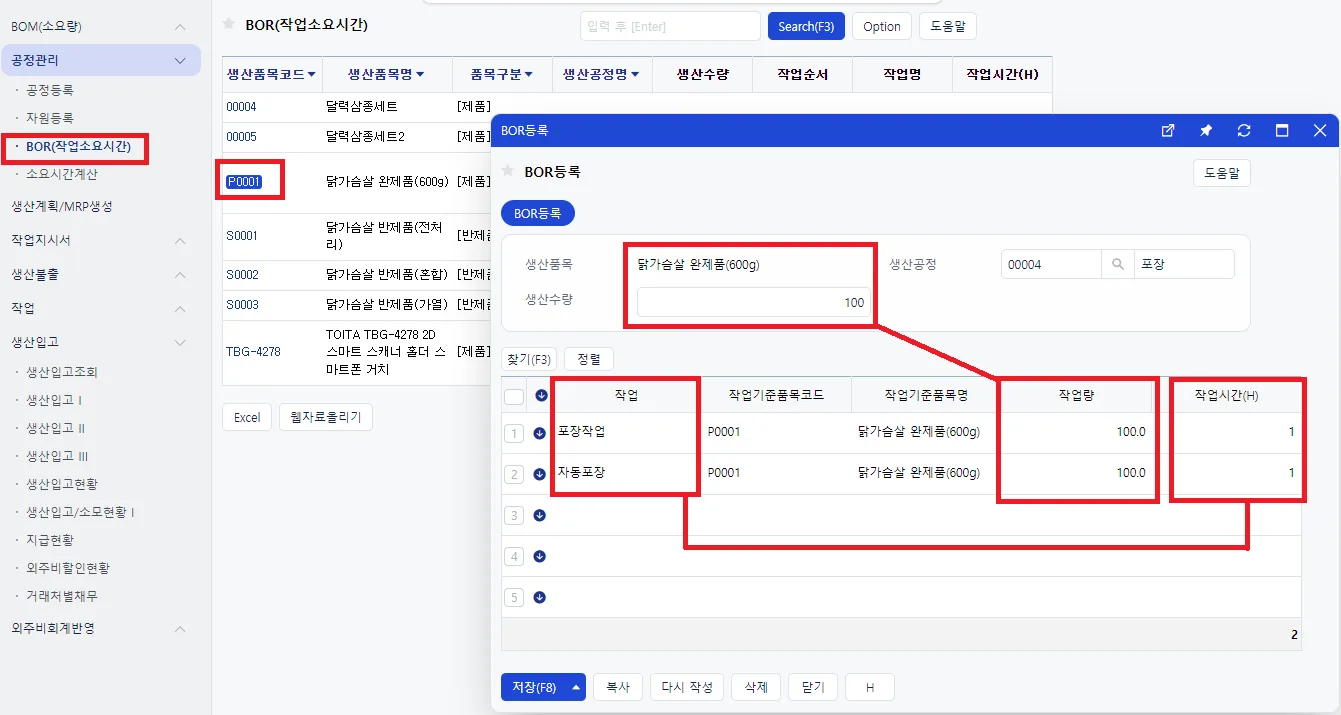Screen dimensions: 1341x715
Task: Expand the 저장(F8) split button arrow
Action: [576, 687]
